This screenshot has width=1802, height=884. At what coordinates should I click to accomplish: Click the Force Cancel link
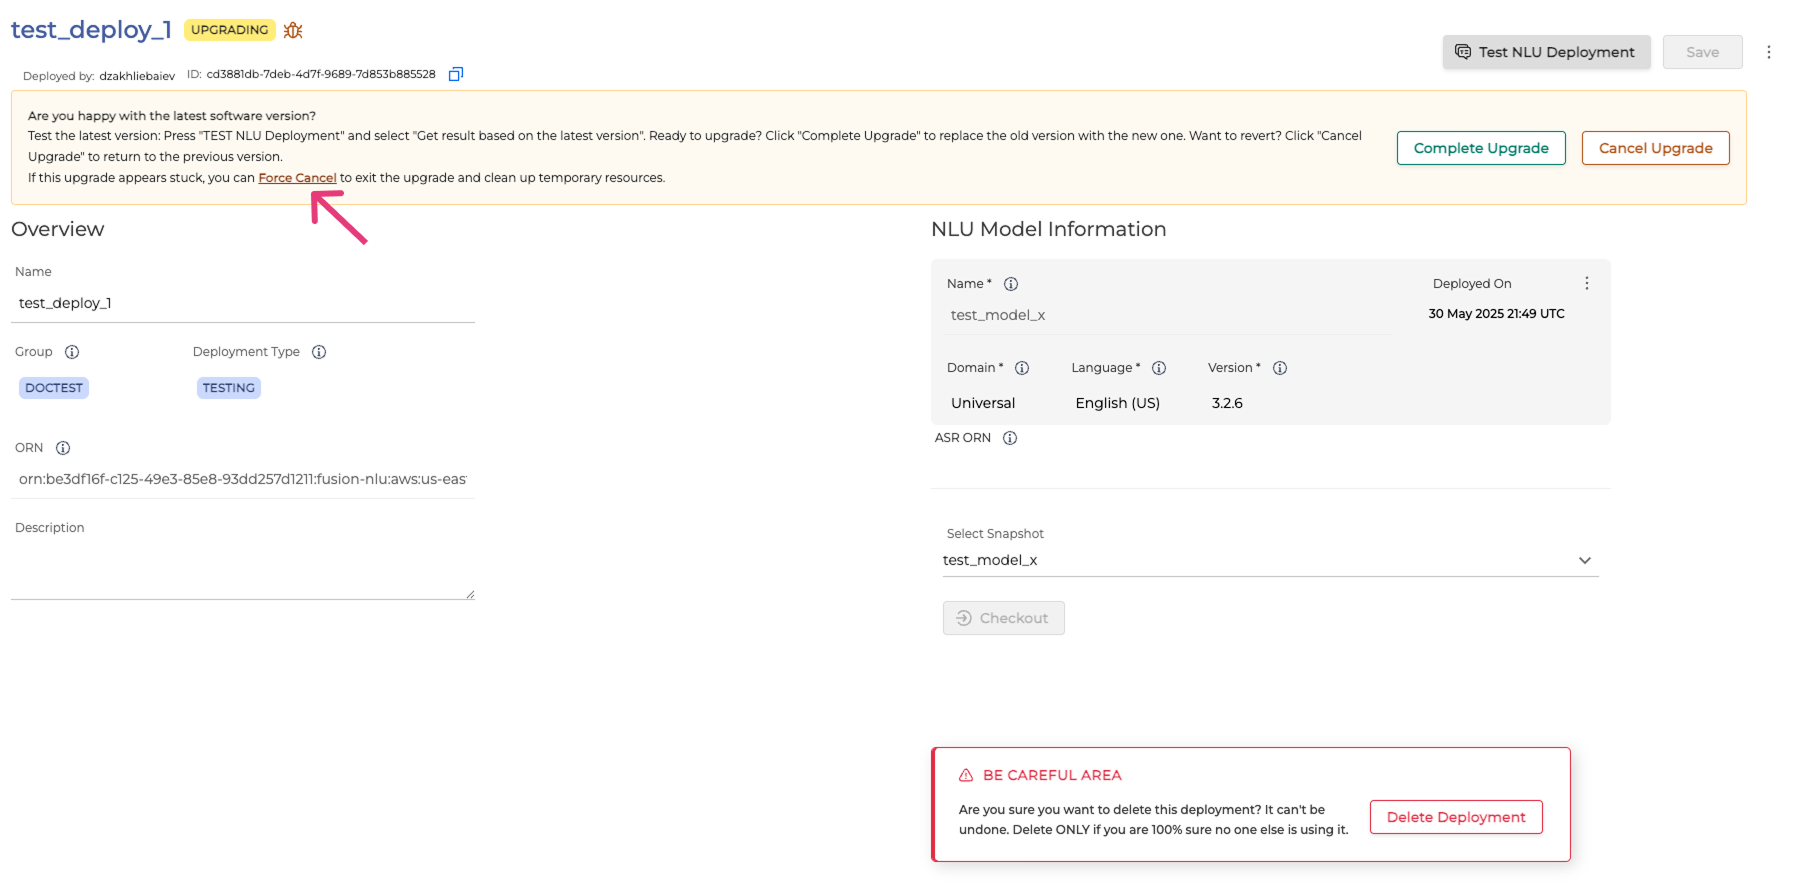(x=297, y=178)
